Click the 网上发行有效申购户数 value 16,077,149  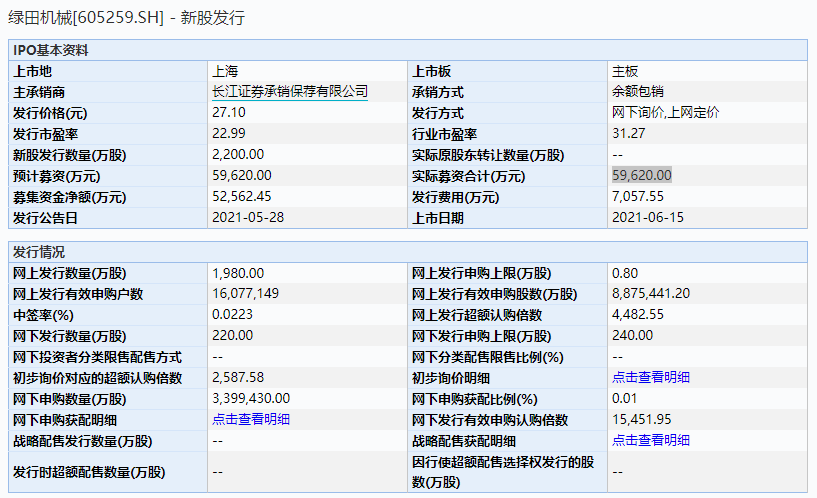[245, 294]
